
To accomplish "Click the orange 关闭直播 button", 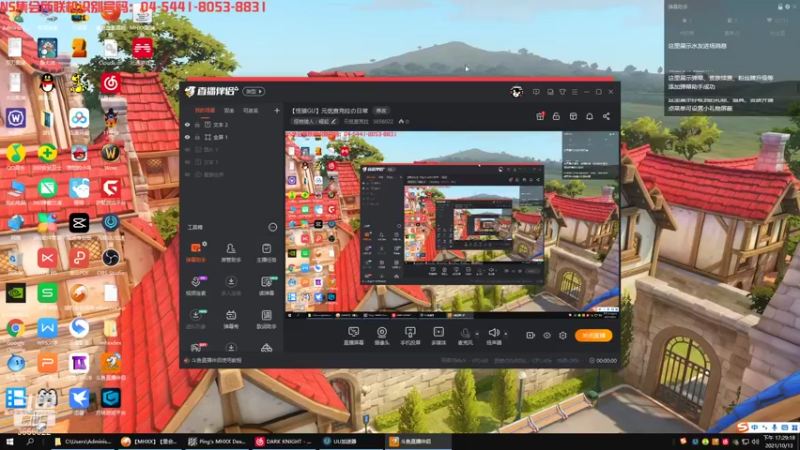I will [593, 335].
